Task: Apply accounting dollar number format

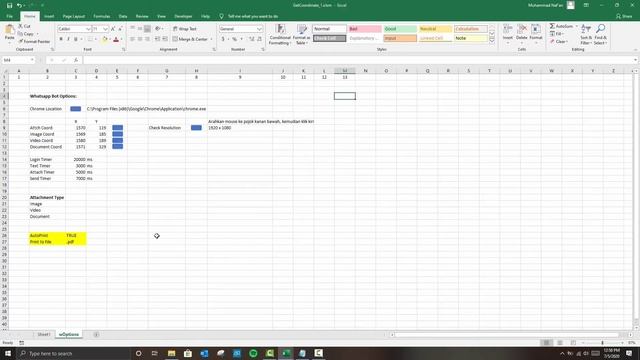Action: coord(223,39)
